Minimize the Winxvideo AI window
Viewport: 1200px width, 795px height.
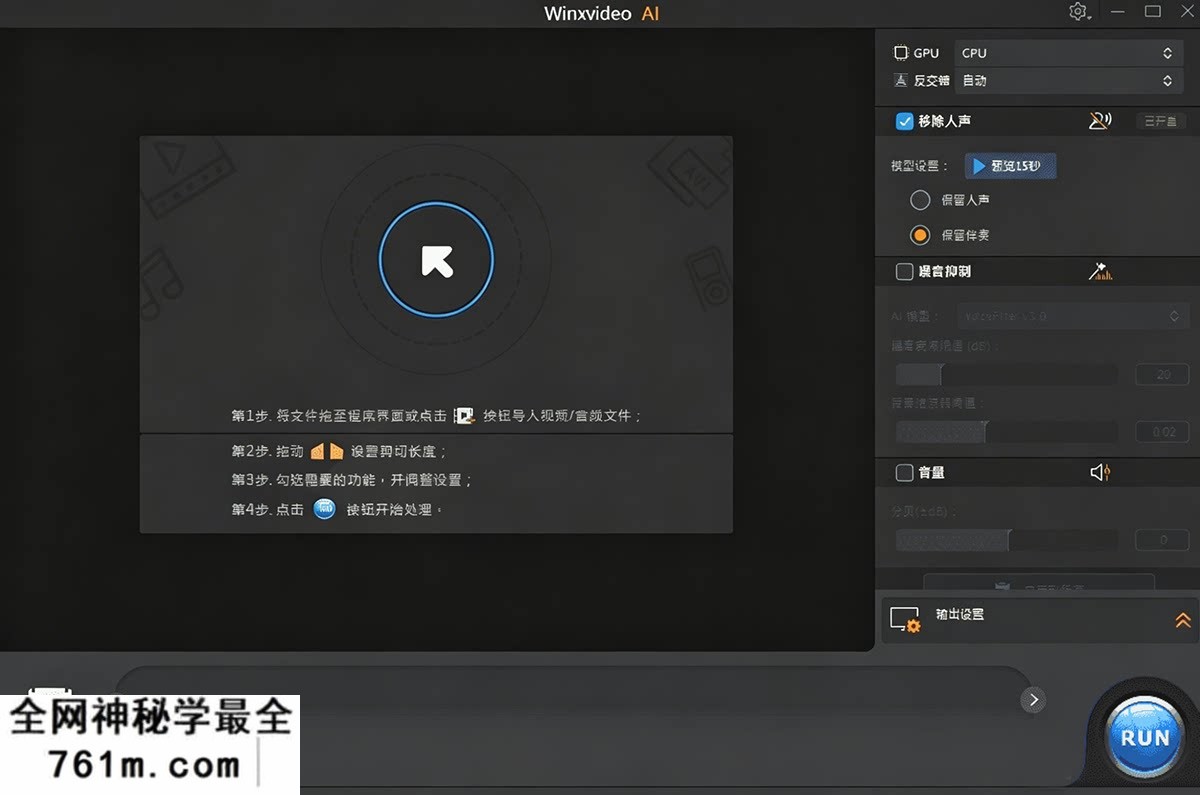point(1117,12)
